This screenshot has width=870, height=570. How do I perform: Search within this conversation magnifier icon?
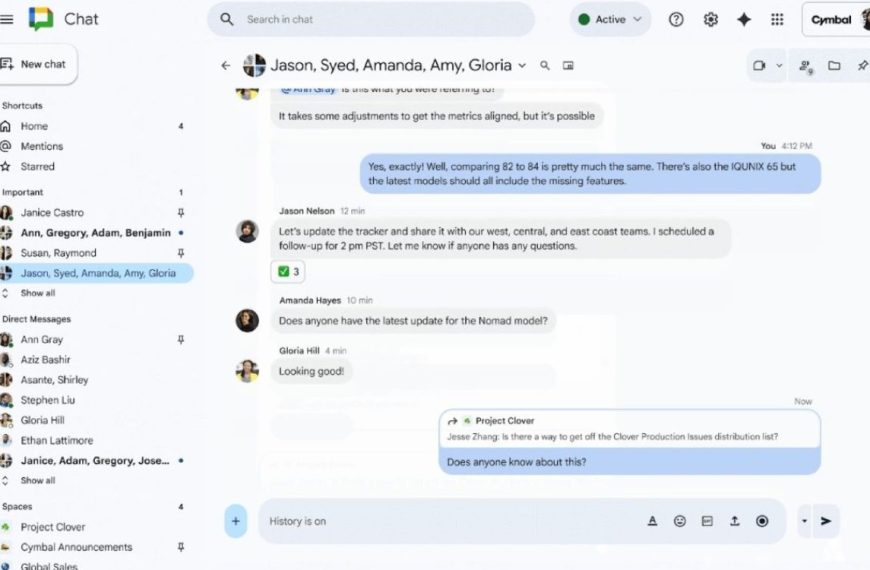tap(545, 65)
